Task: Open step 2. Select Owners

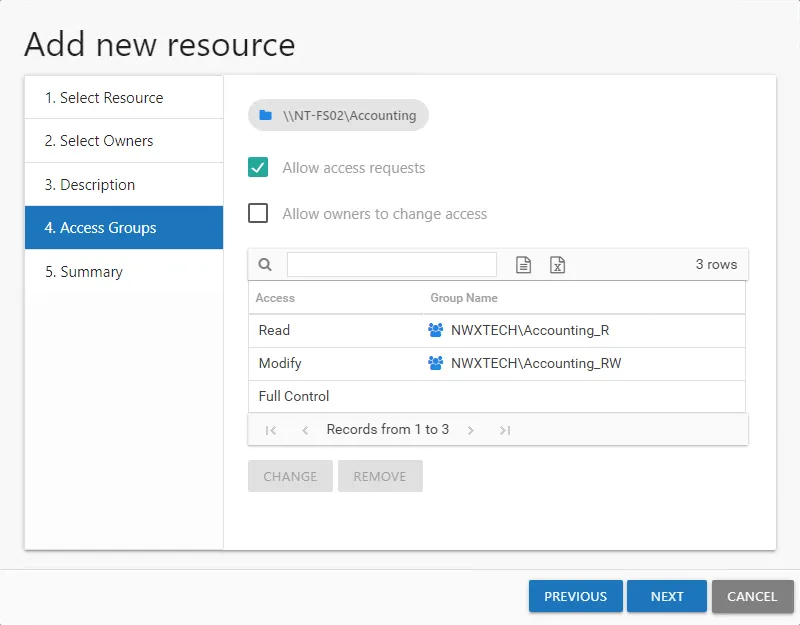Action: pos(124,141)
